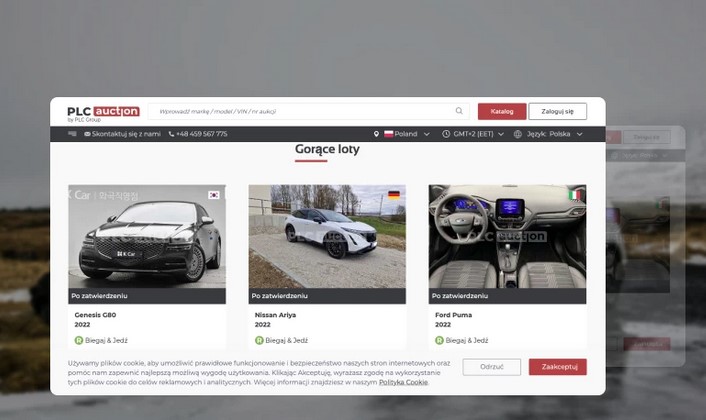The width and height of the screenshot is (706, 420).
Task: Expand the Poland country dropdown
Action: [x=407, y=134]
